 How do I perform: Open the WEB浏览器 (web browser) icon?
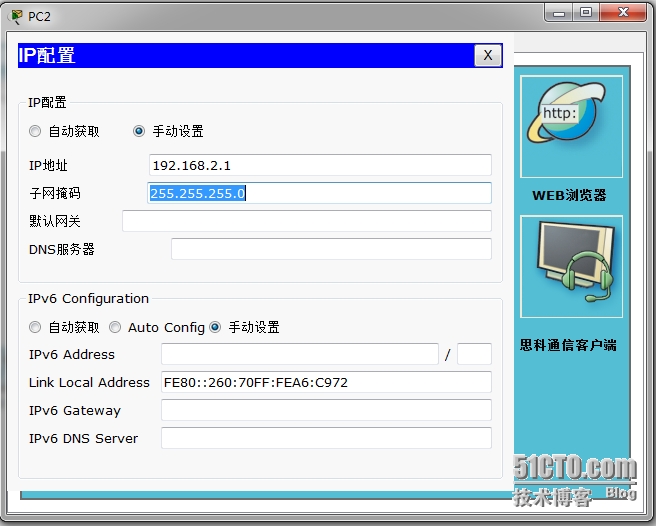coord(571,126)
